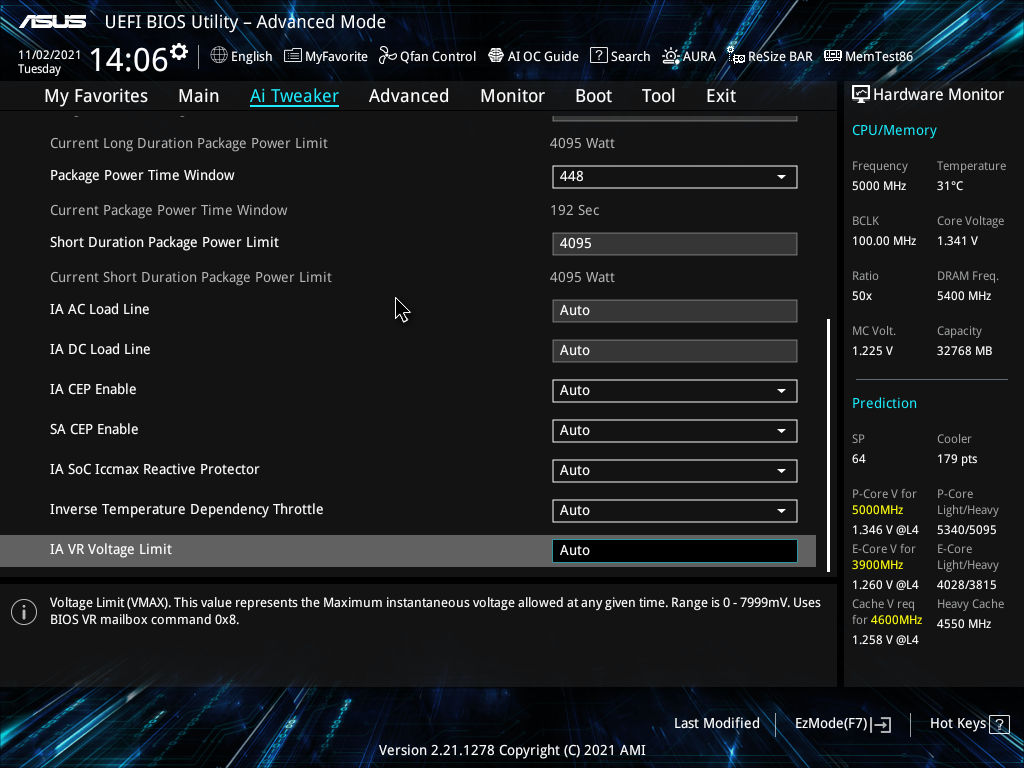Click the 5000 MHz frequency value
Viewport: 1024px width, 768px height.
[x=879, y=186]
